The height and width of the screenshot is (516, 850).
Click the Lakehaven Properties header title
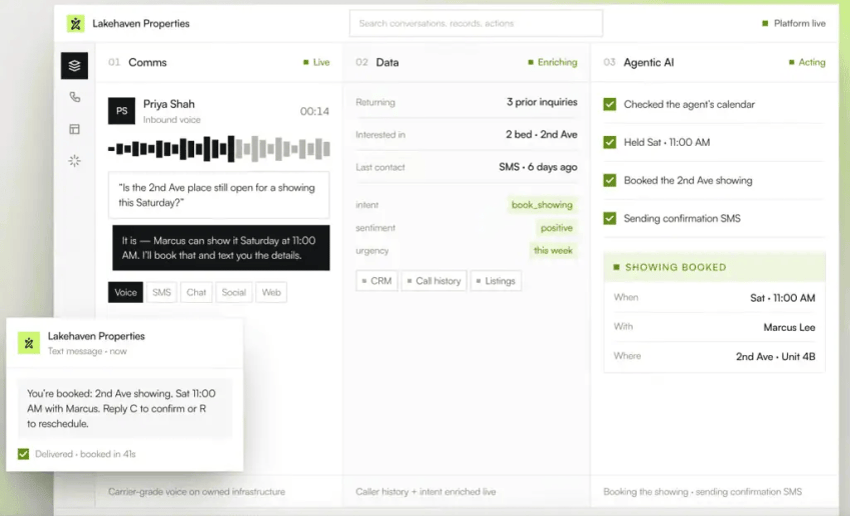coord(141,23)
